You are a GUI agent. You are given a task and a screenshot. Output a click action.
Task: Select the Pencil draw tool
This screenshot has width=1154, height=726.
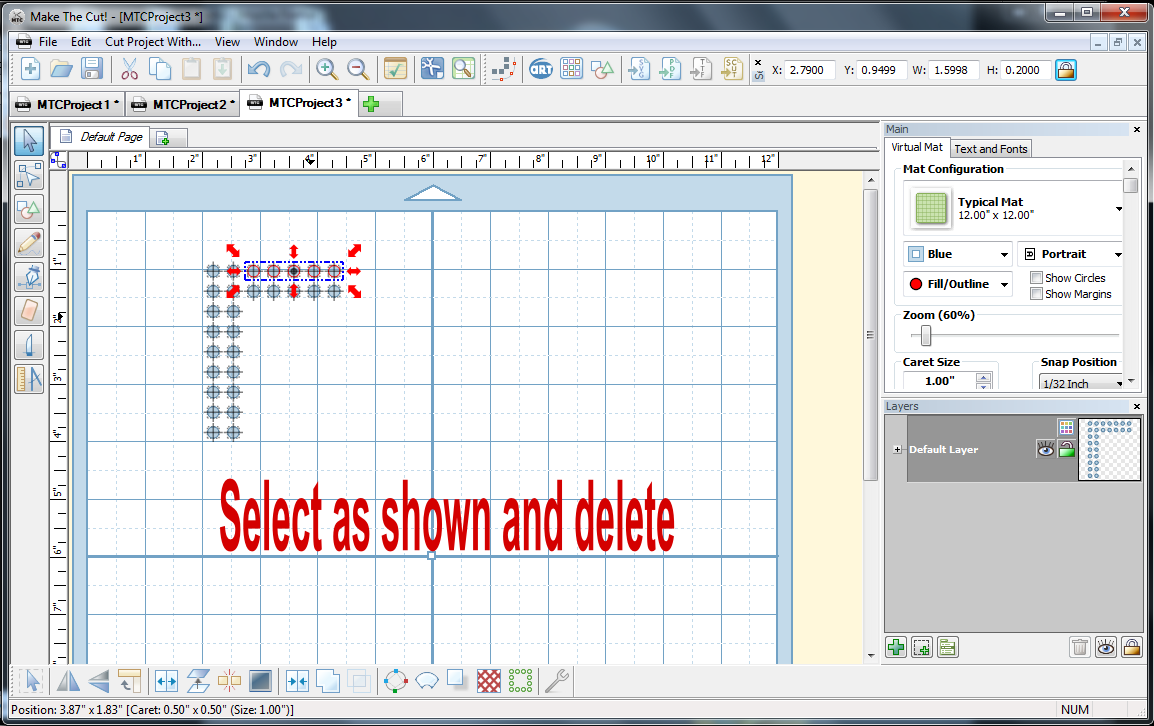point(29,243)
